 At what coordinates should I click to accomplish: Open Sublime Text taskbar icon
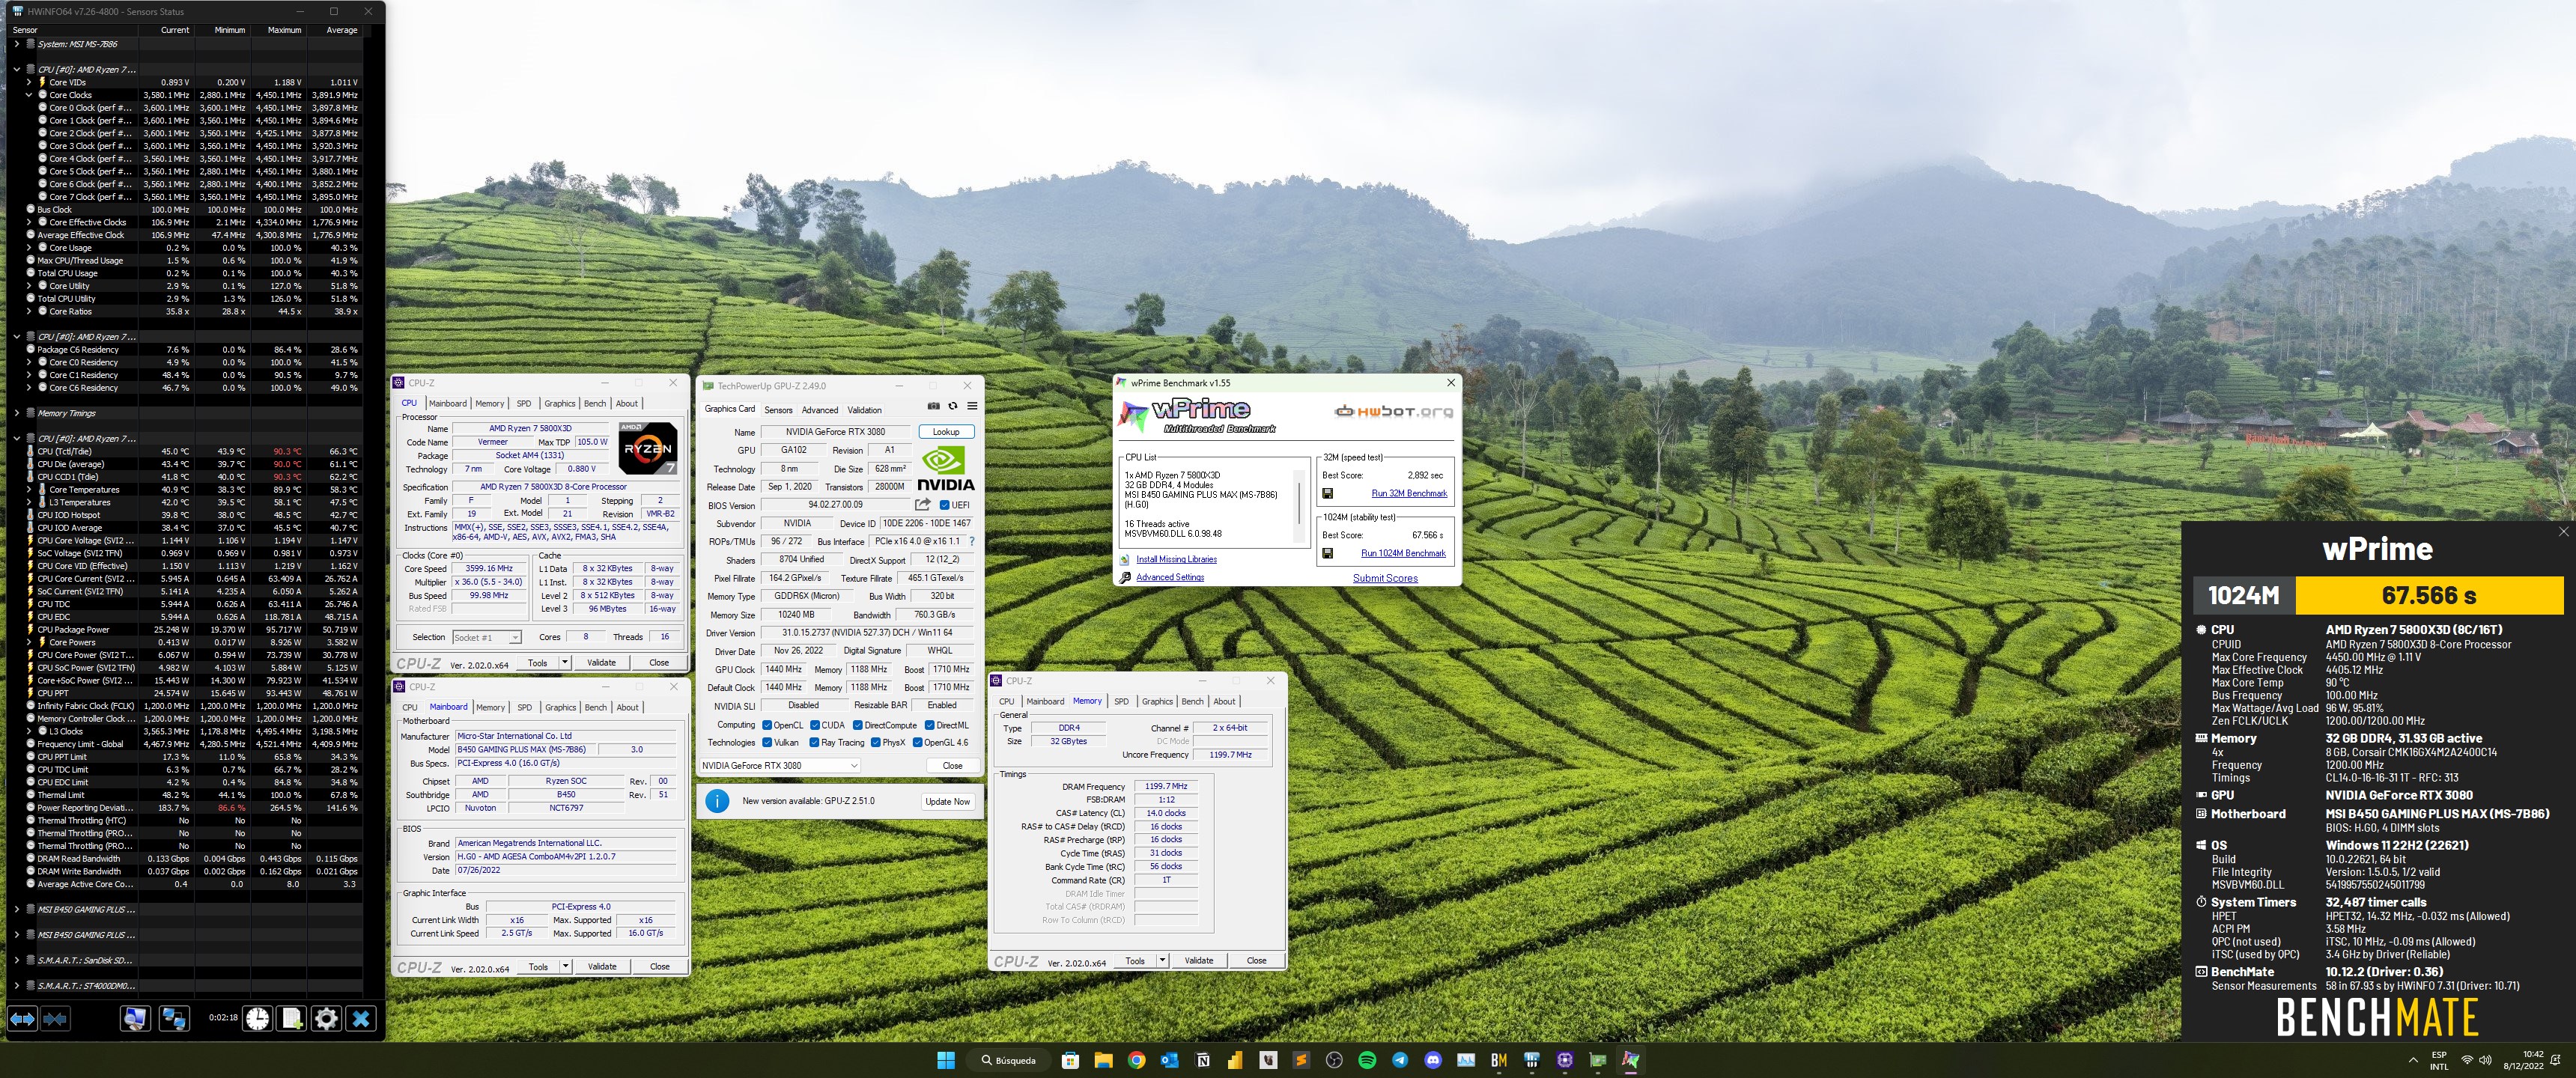click(1301, 1060)
